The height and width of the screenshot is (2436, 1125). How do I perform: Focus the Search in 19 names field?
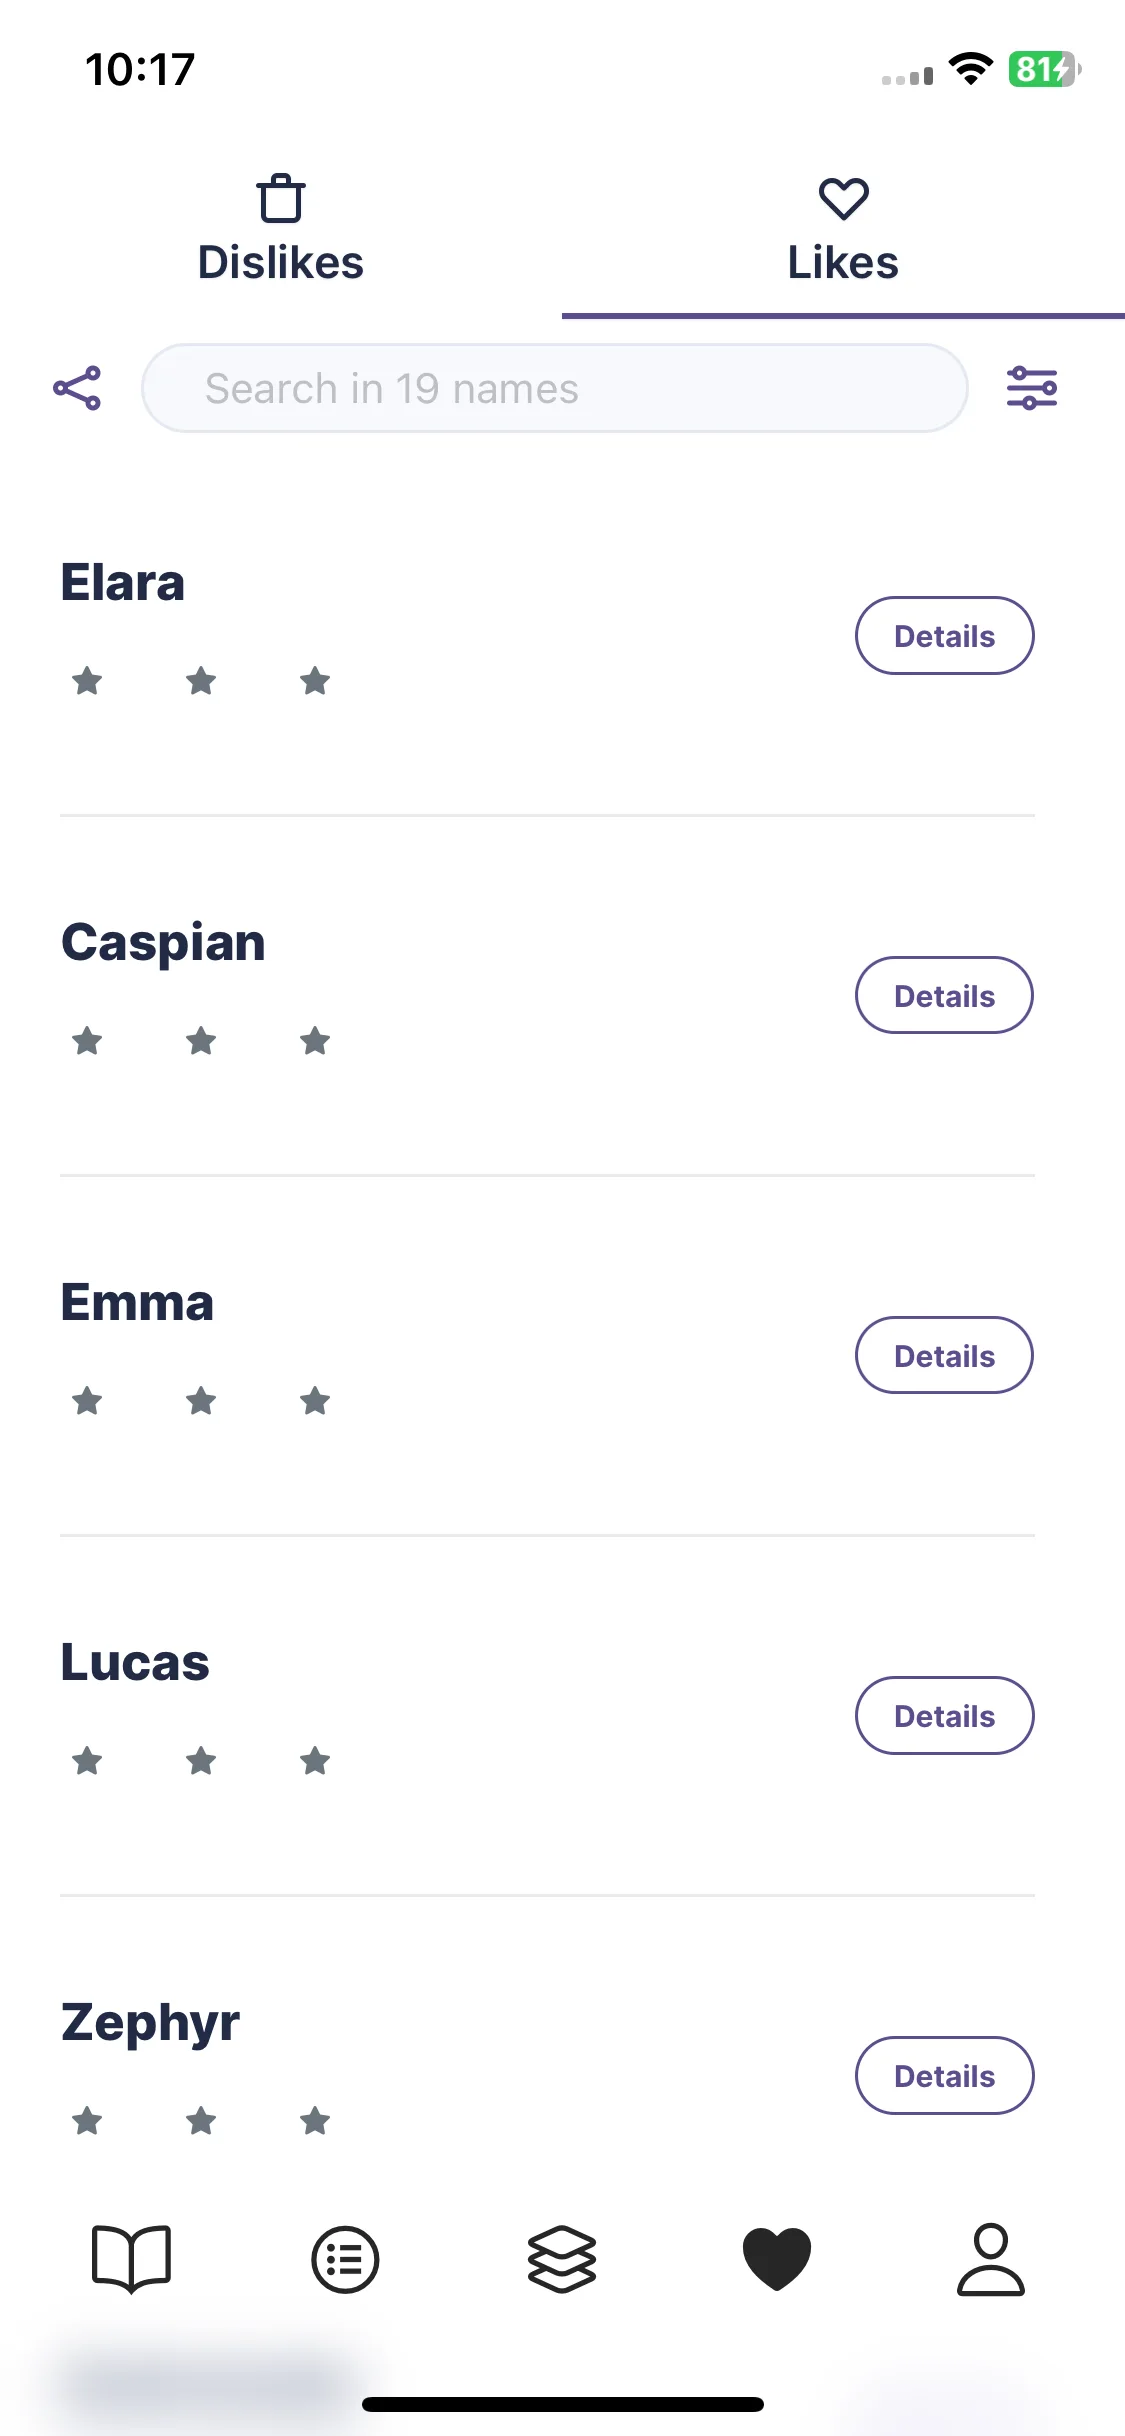555,388
